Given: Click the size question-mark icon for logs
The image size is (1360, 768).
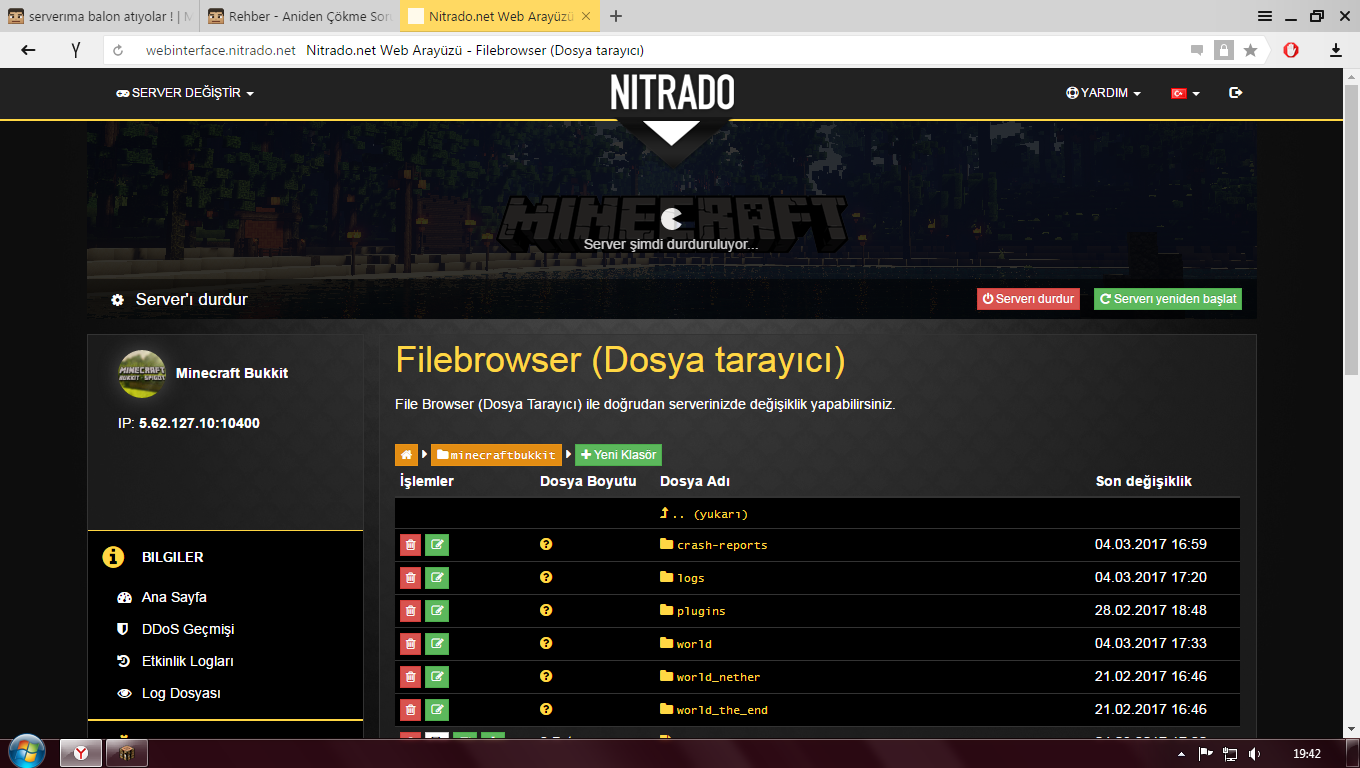Looking at the screenshot, I should (x=546, y=577).
